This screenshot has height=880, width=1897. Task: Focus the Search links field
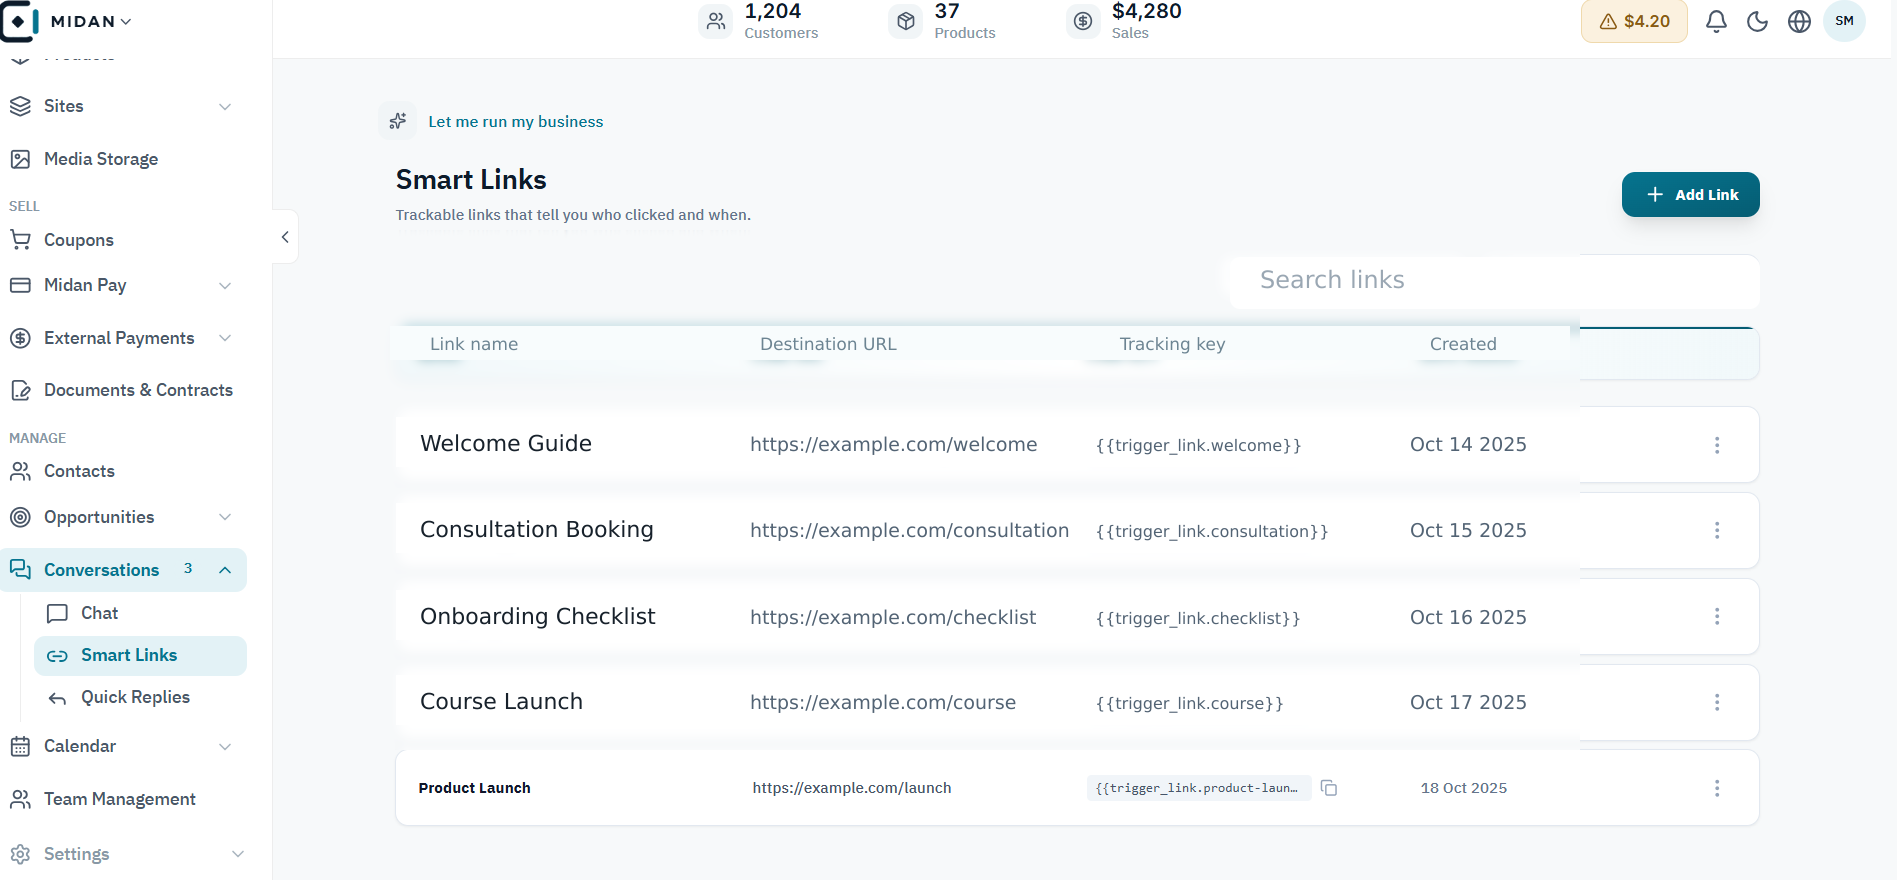pos(1495,281)
